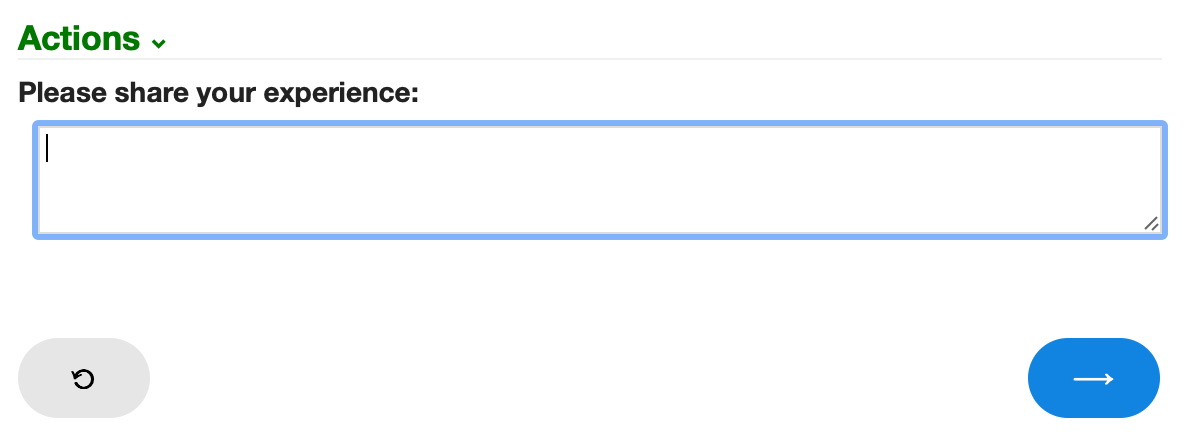Click the white right-arrow icon

[x=1094, y=379]
